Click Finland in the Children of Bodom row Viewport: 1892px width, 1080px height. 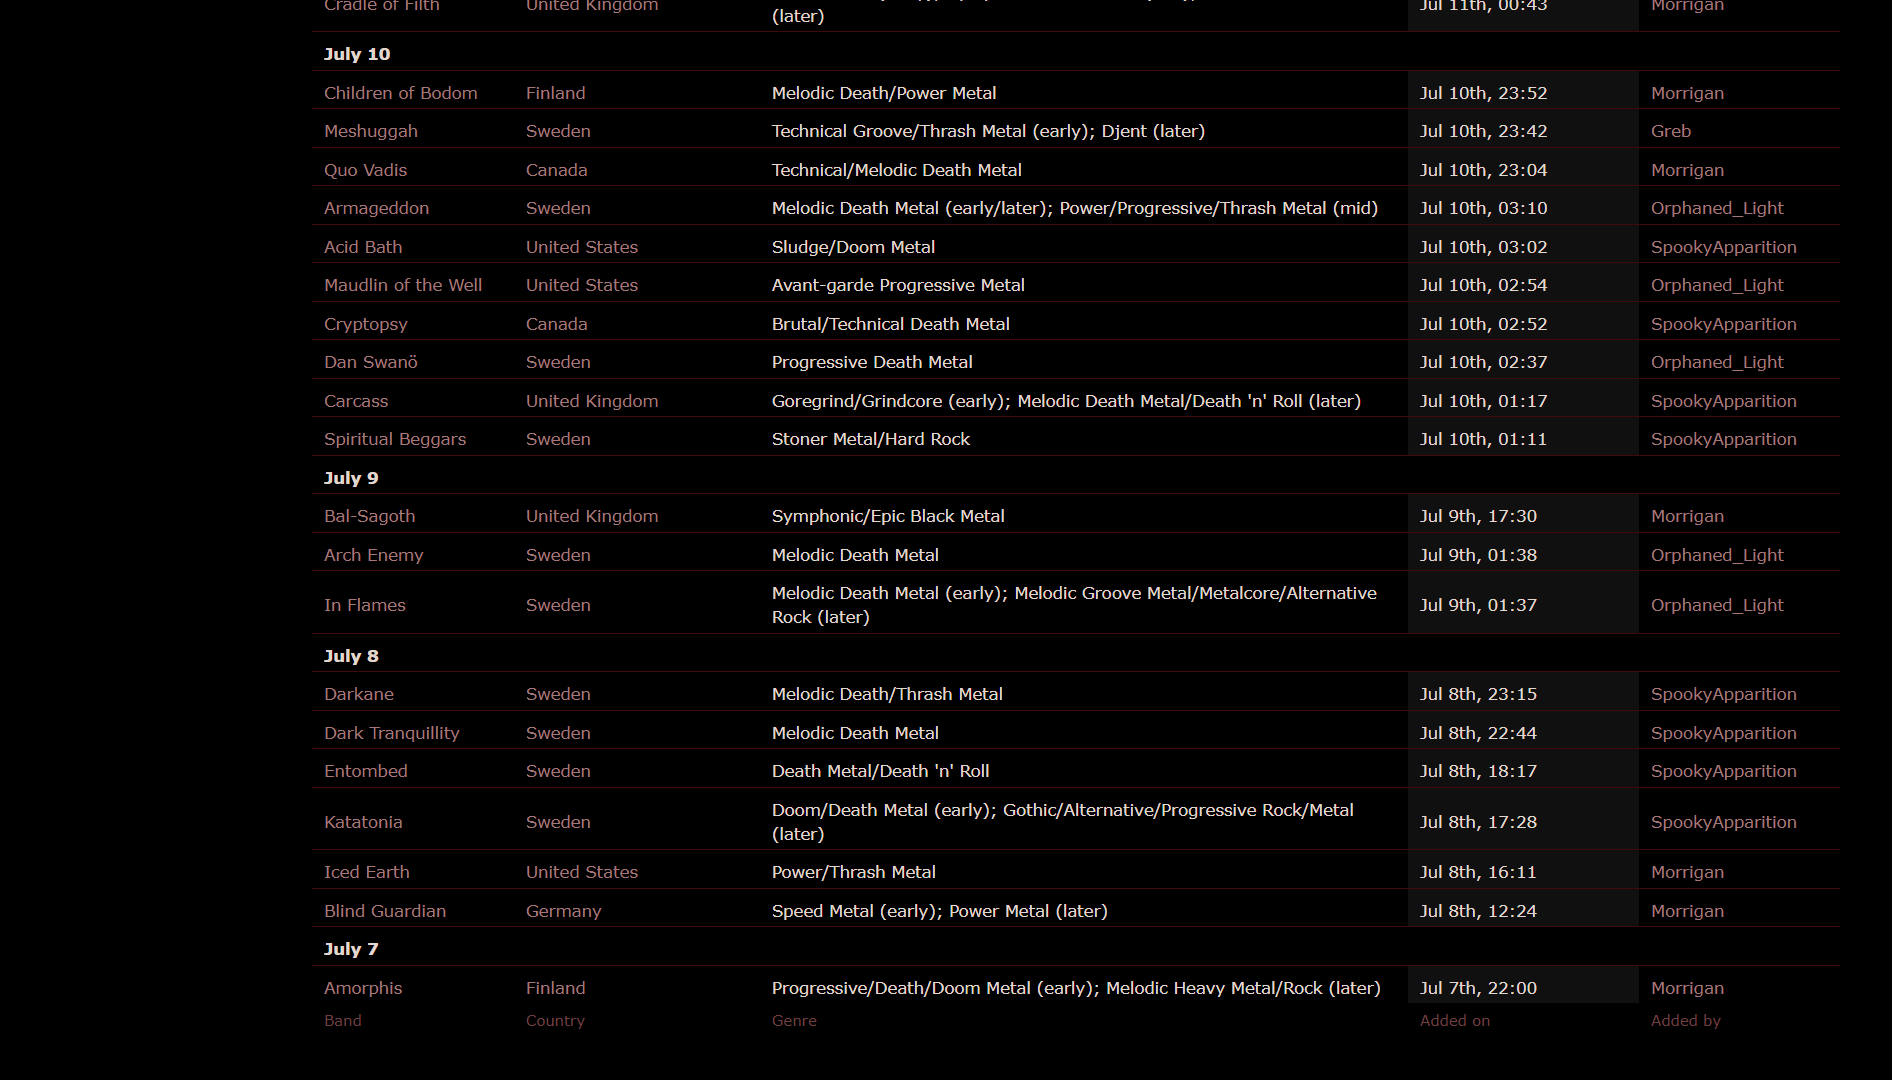[556, 93]
